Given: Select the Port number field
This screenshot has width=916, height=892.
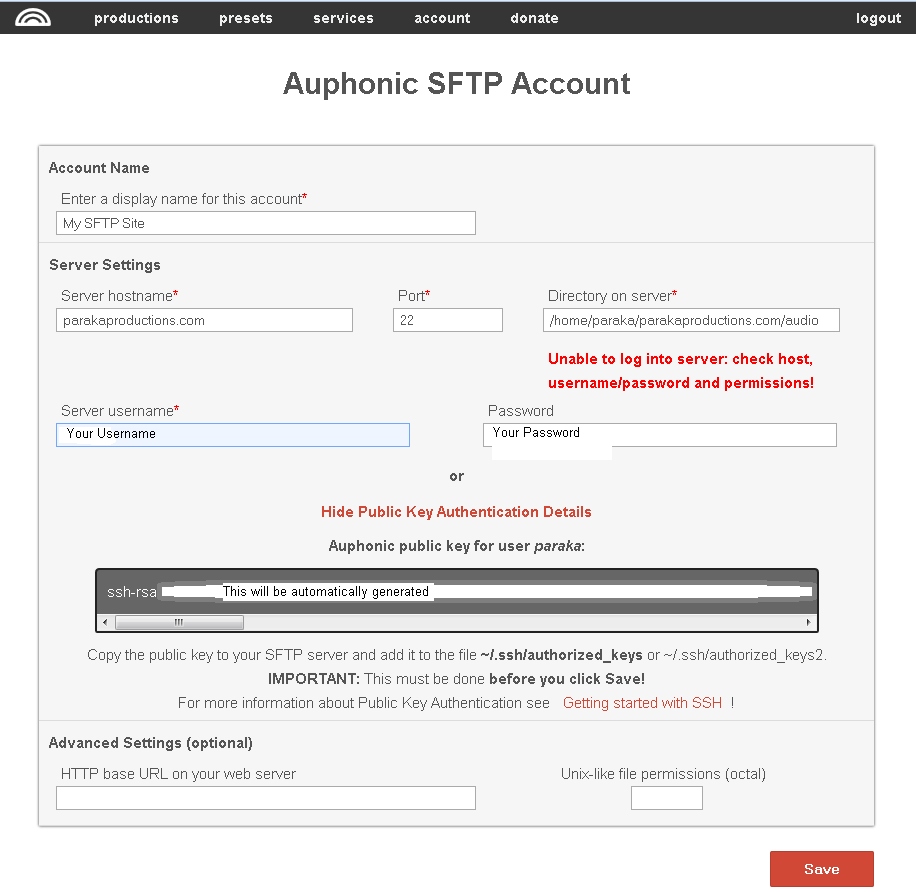Looking at the screenshot, I should pos(447,320).
